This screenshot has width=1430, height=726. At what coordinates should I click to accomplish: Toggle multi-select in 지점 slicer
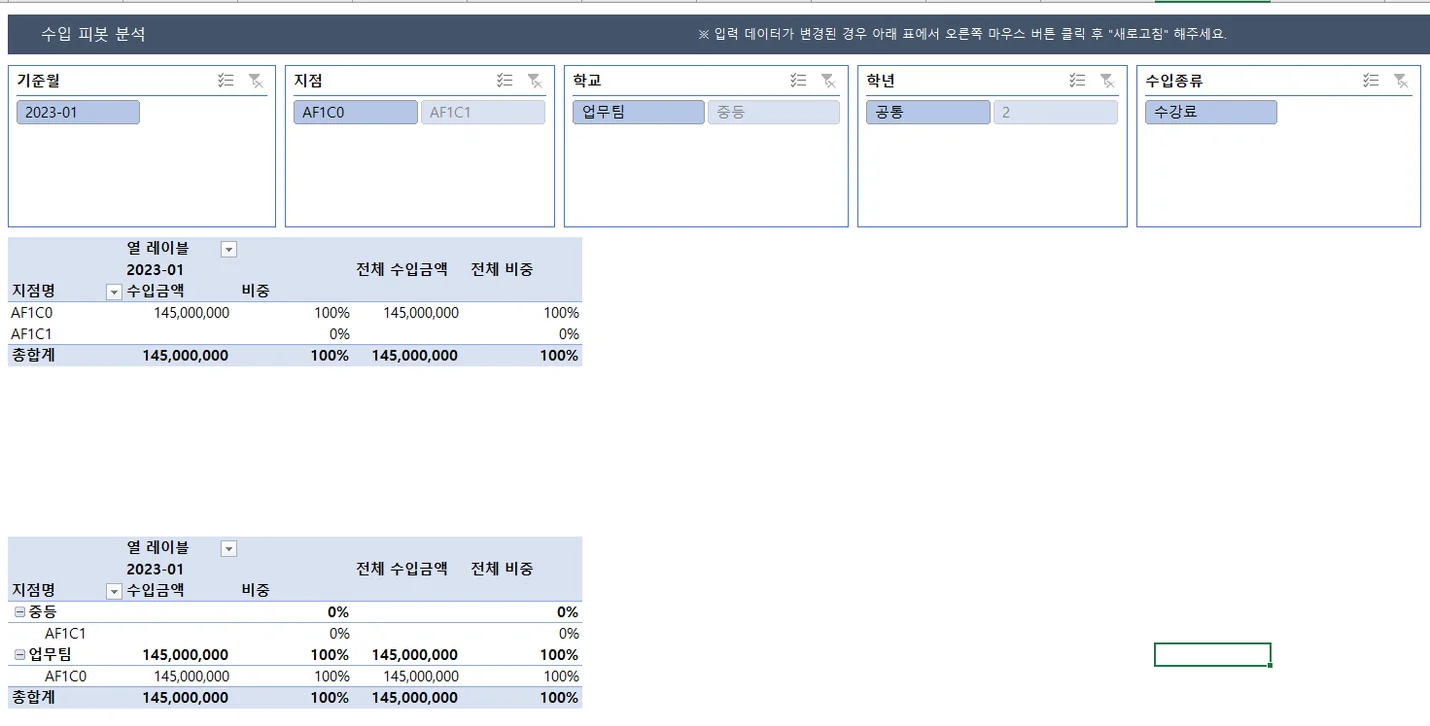click(505, 81)
